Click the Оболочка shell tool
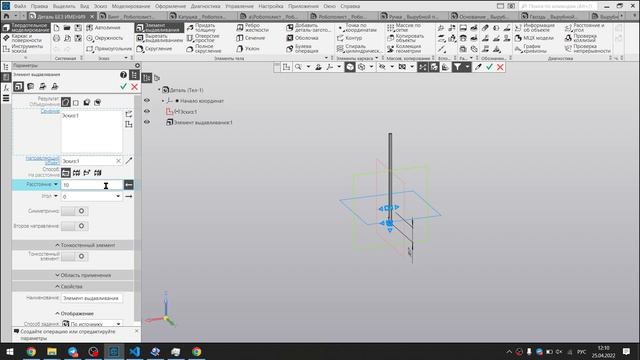The image size is (640, 360). pyautogui.click(x=302, y=38)
